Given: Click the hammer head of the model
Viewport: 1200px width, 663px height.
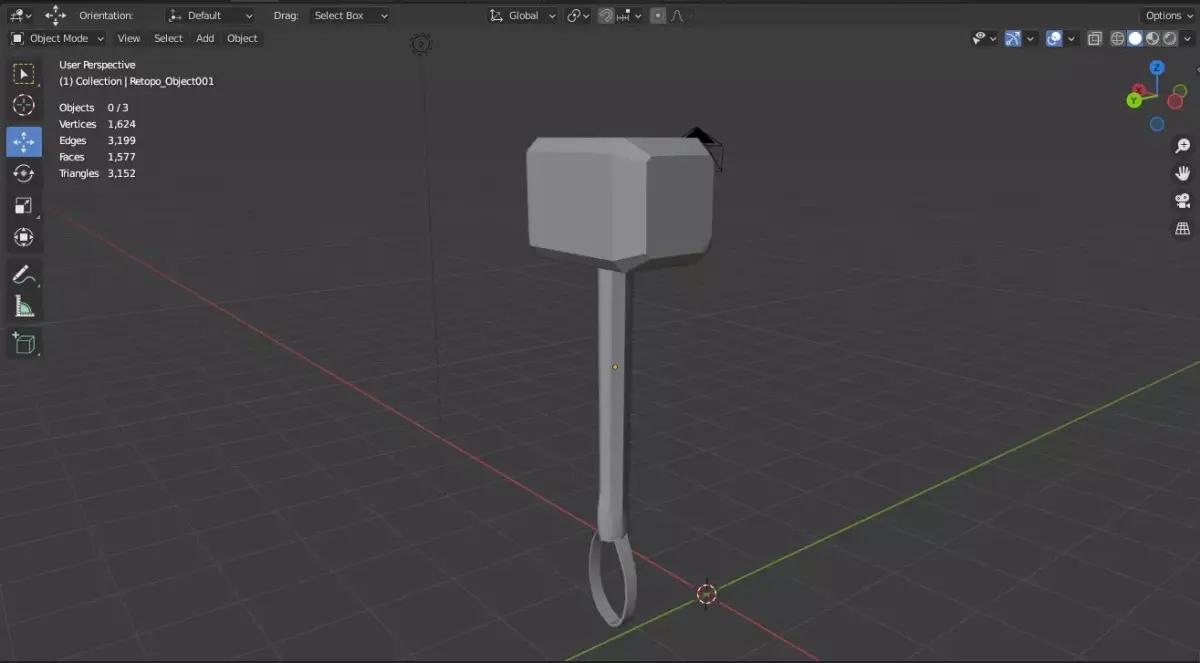Looking at the screenshot, I should (x=620, y=203).
